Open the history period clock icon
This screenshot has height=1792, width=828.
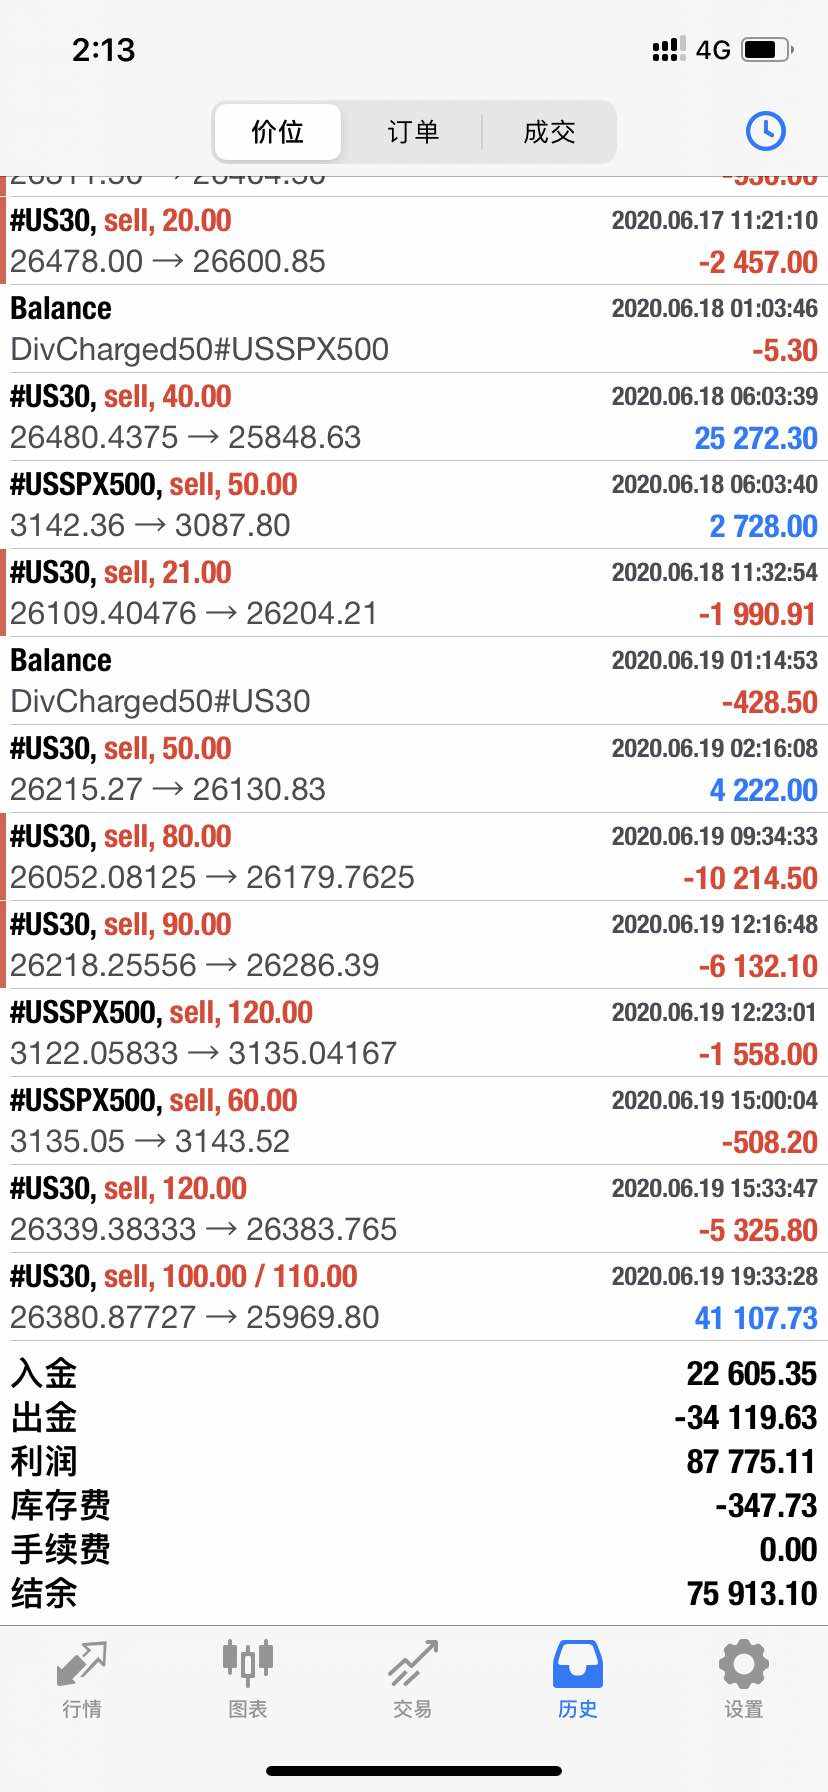tap(765, 131)
